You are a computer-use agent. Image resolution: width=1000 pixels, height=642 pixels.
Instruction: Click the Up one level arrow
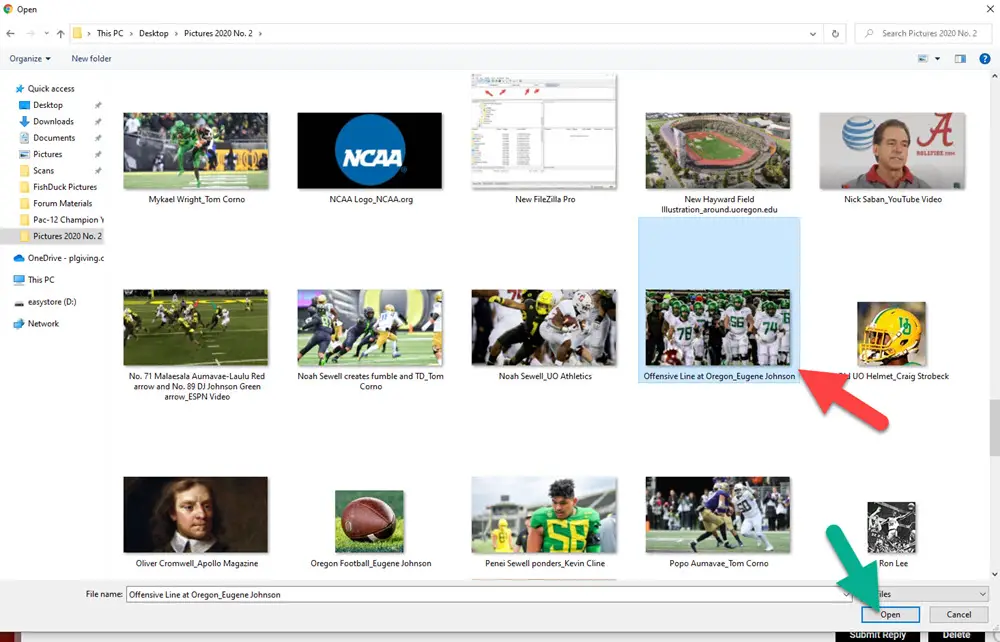coord(59,33)
